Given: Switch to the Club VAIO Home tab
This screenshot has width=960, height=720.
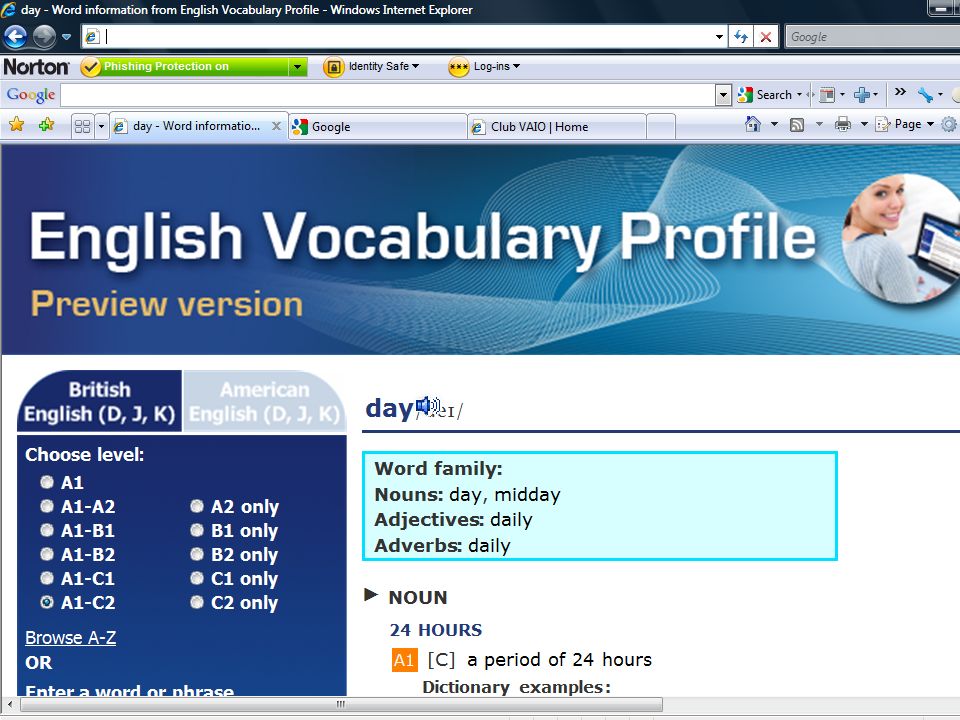Looking at the screenshot, I should click(x=557, y=127).
